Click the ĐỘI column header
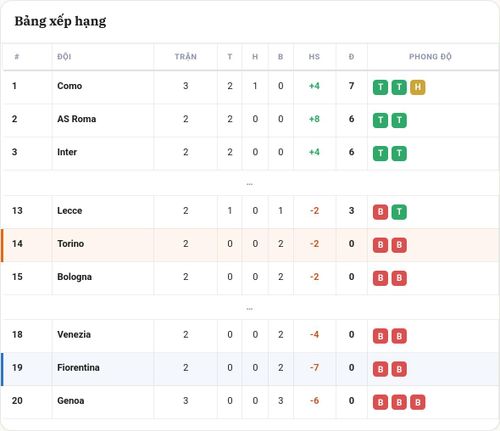The width and height of the screenshot is (500, 431). click(x=64, y=57)
